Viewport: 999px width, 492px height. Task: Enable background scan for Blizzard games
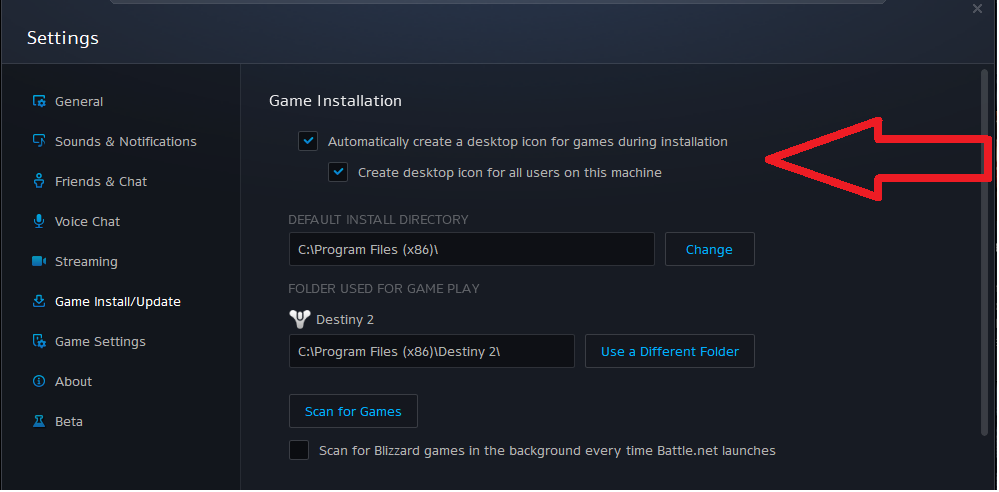pos(299,450)
